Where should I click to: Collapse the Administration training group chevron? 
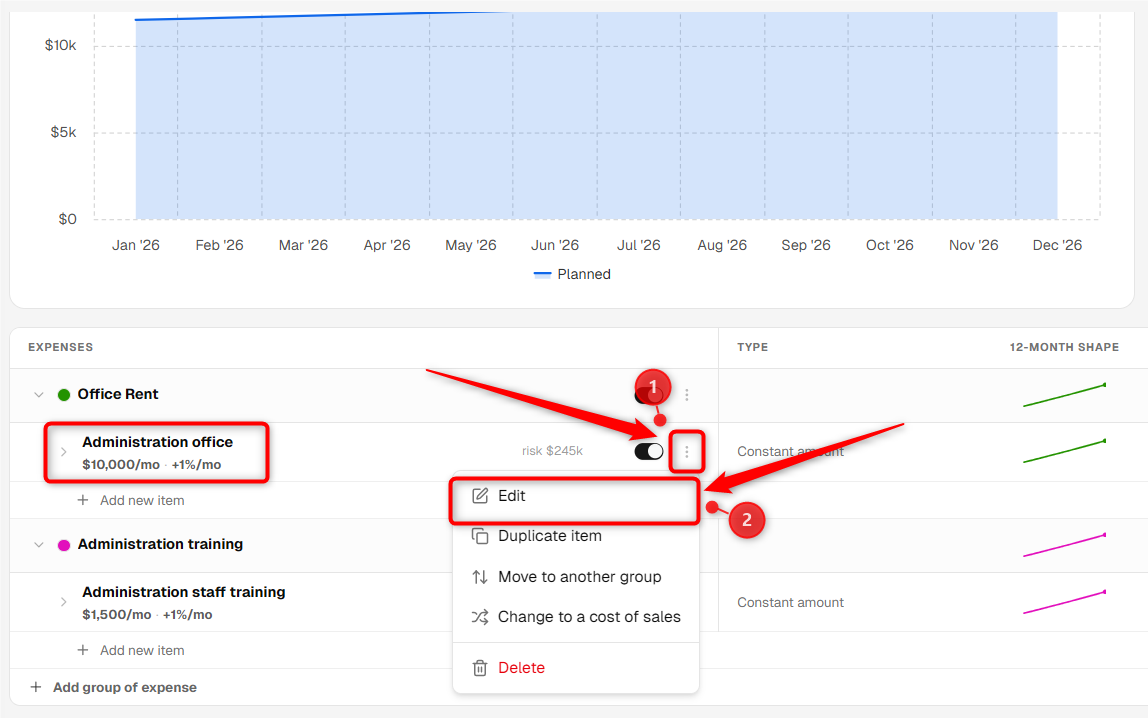[39, 545]
